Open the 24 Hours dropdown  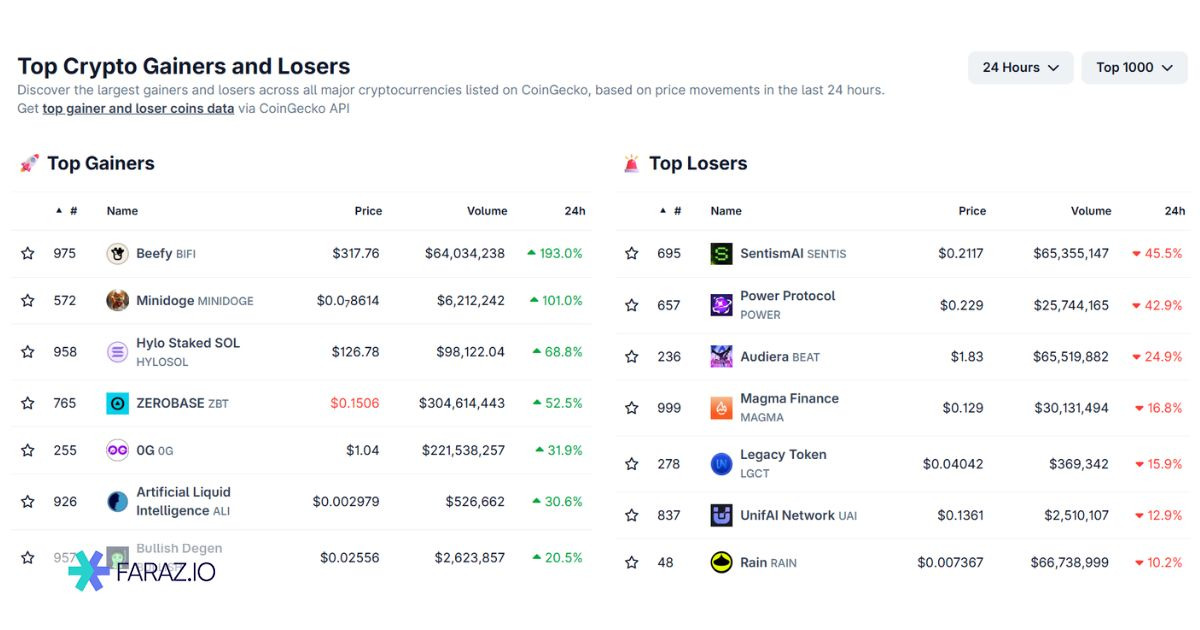click(x=1020, y=67)
